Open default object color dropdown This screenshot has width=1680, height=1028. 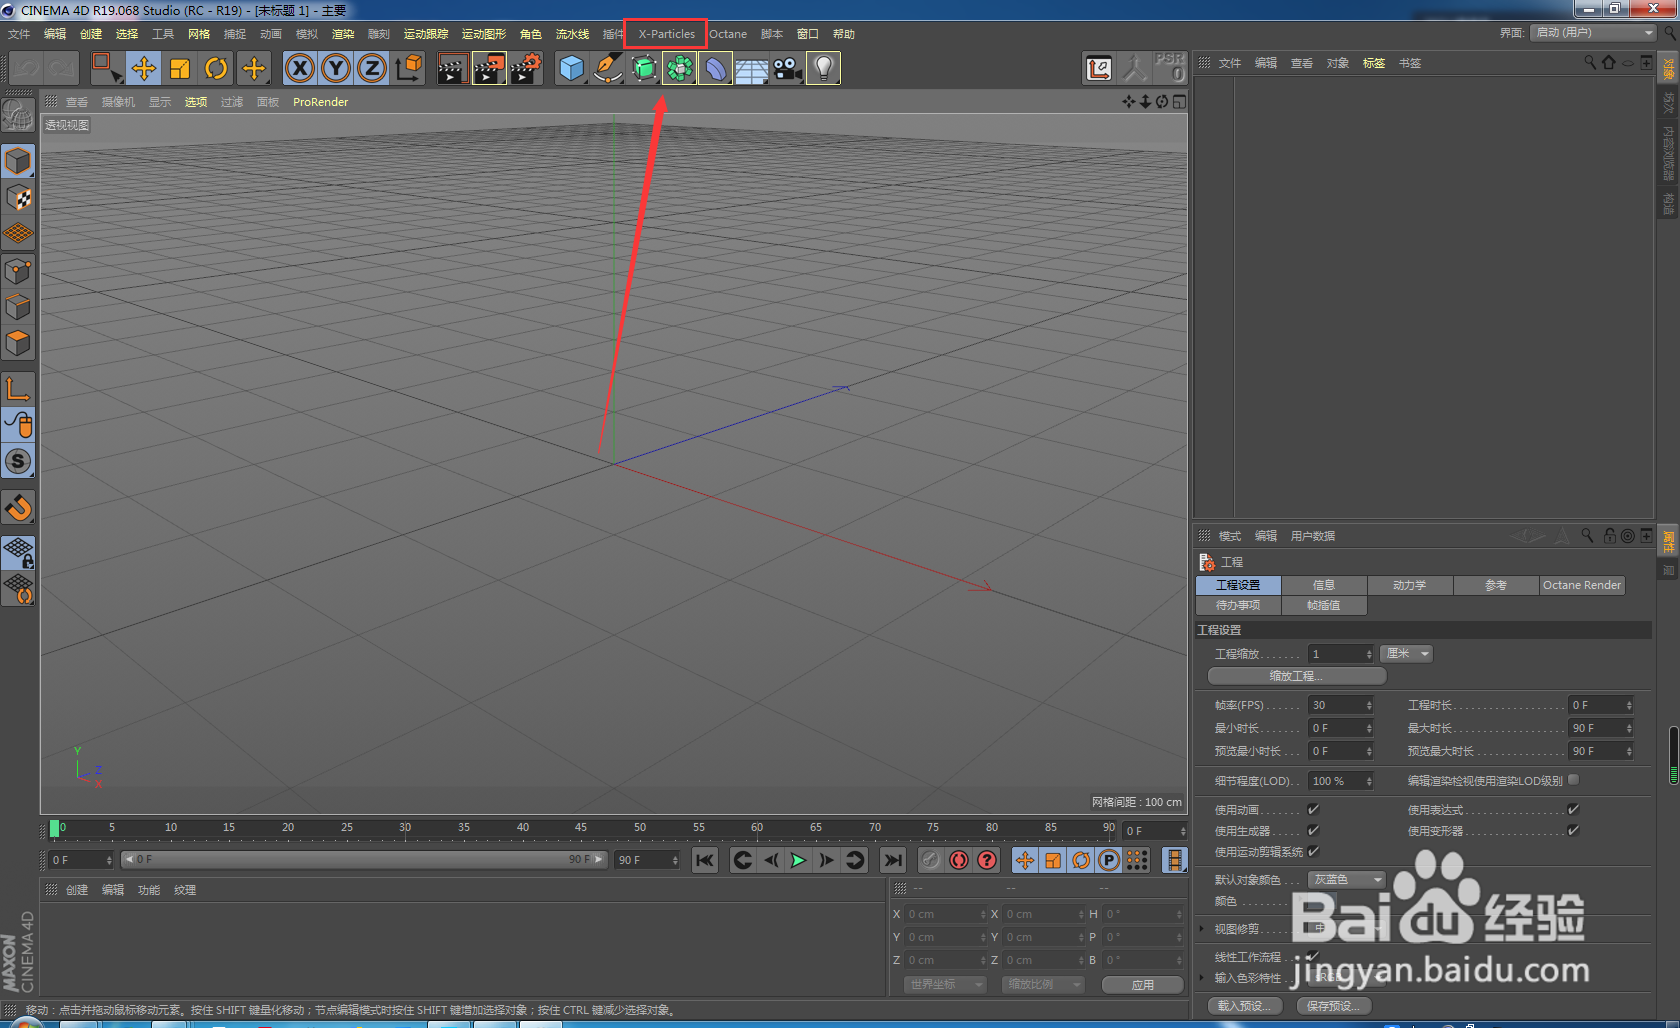(1347, 879)
